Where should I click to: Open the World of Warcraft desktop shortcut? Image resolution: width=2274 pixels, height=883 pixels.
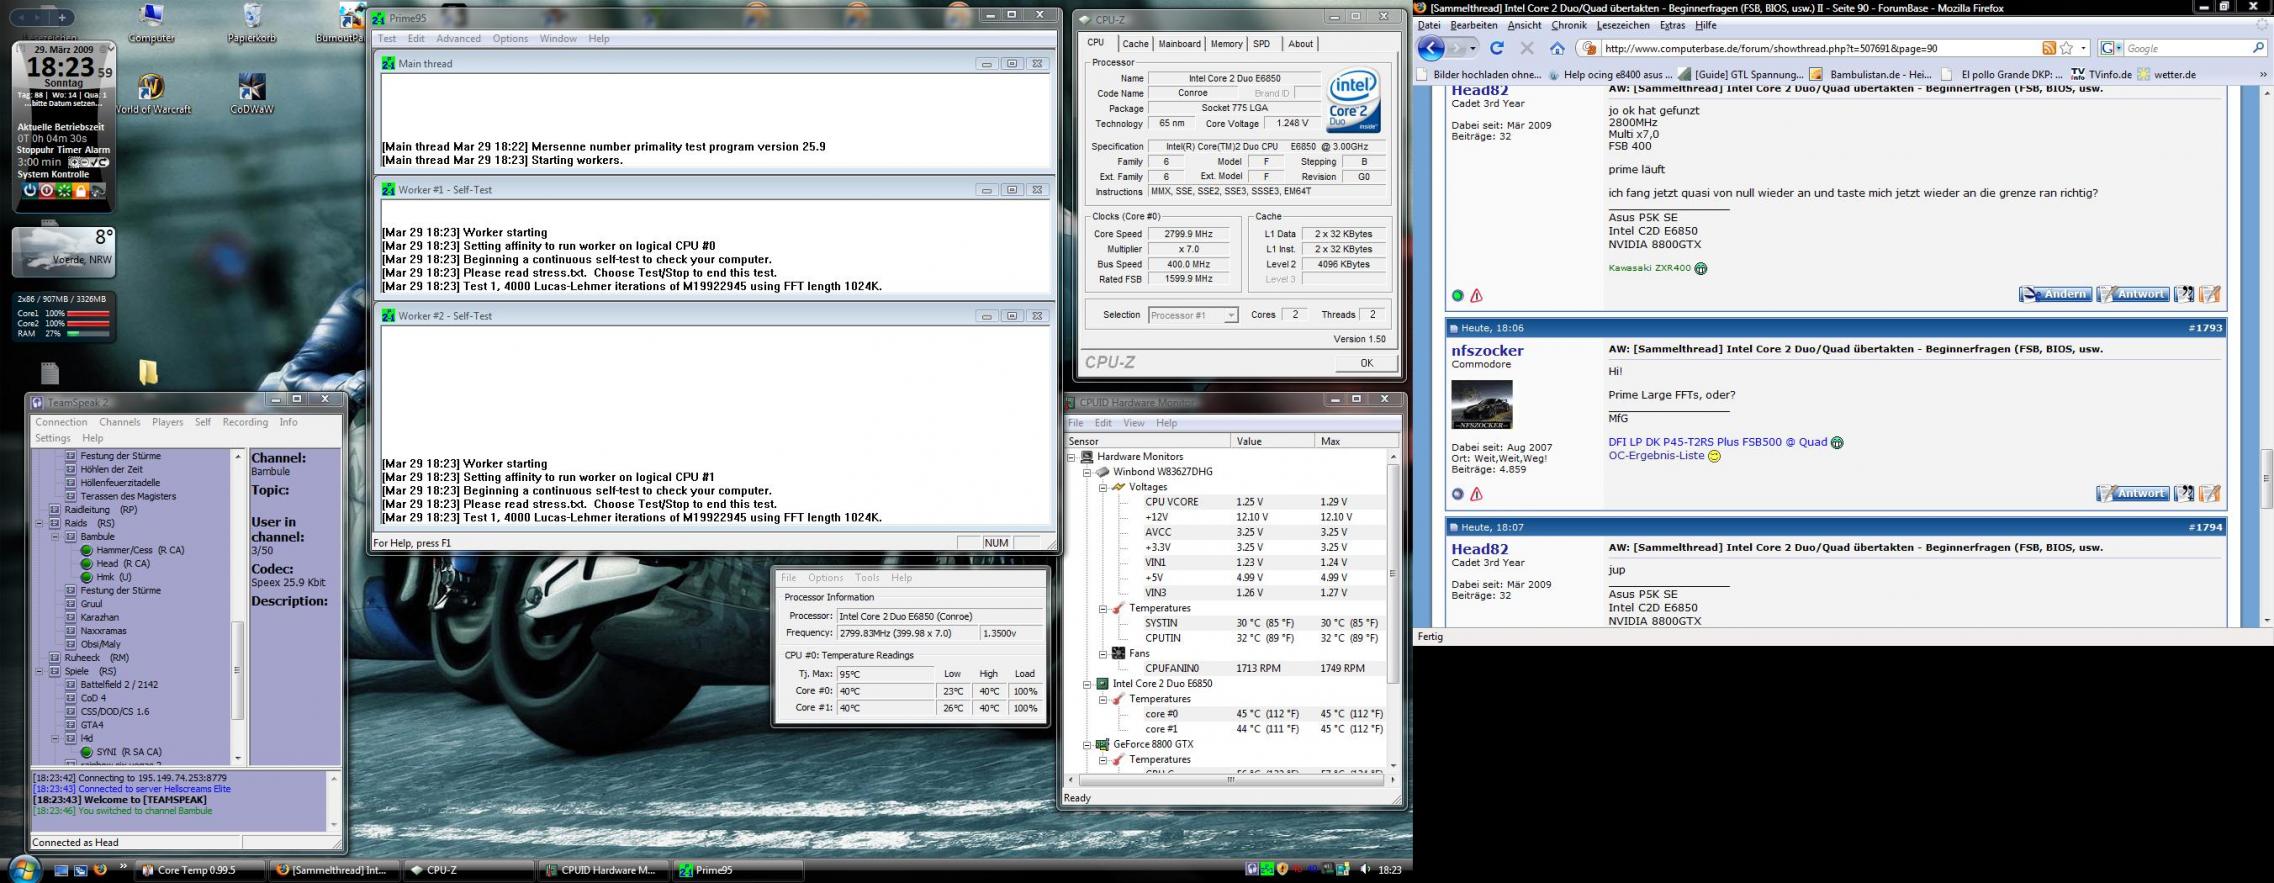(151, 92)
